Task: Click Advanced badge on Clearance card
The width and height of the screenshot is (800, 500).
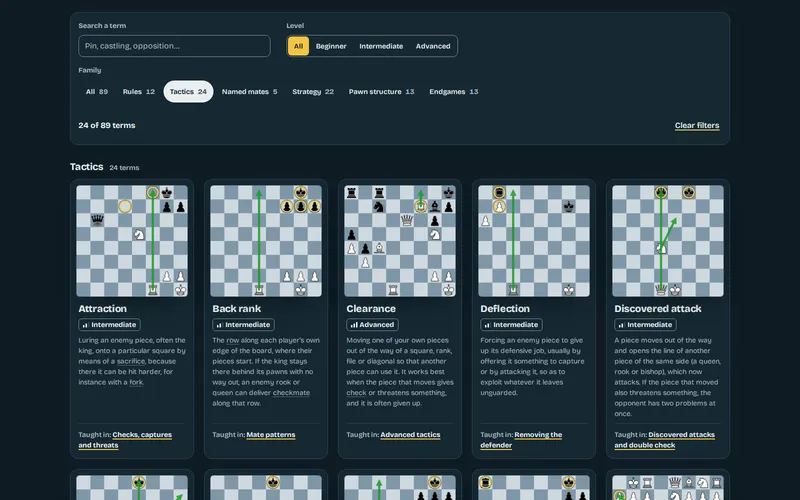Action: pos(372,324)
